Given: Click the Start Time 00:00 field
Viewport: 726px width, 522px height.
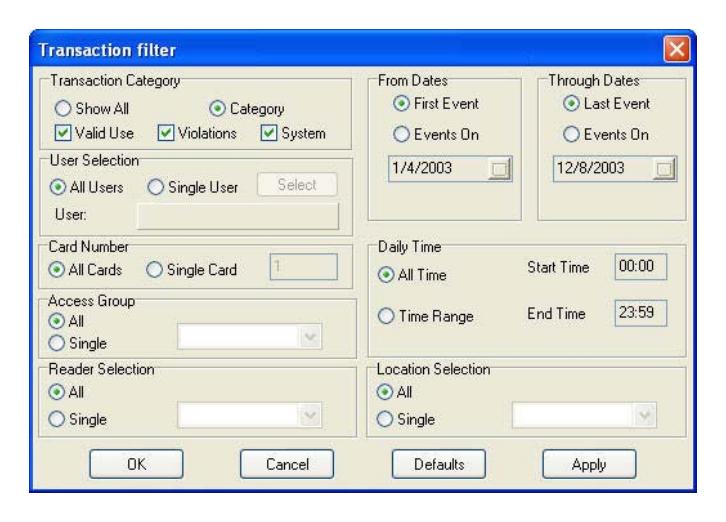Looking at the screenshot, I should pyautogui.click(x=641, y=266).
